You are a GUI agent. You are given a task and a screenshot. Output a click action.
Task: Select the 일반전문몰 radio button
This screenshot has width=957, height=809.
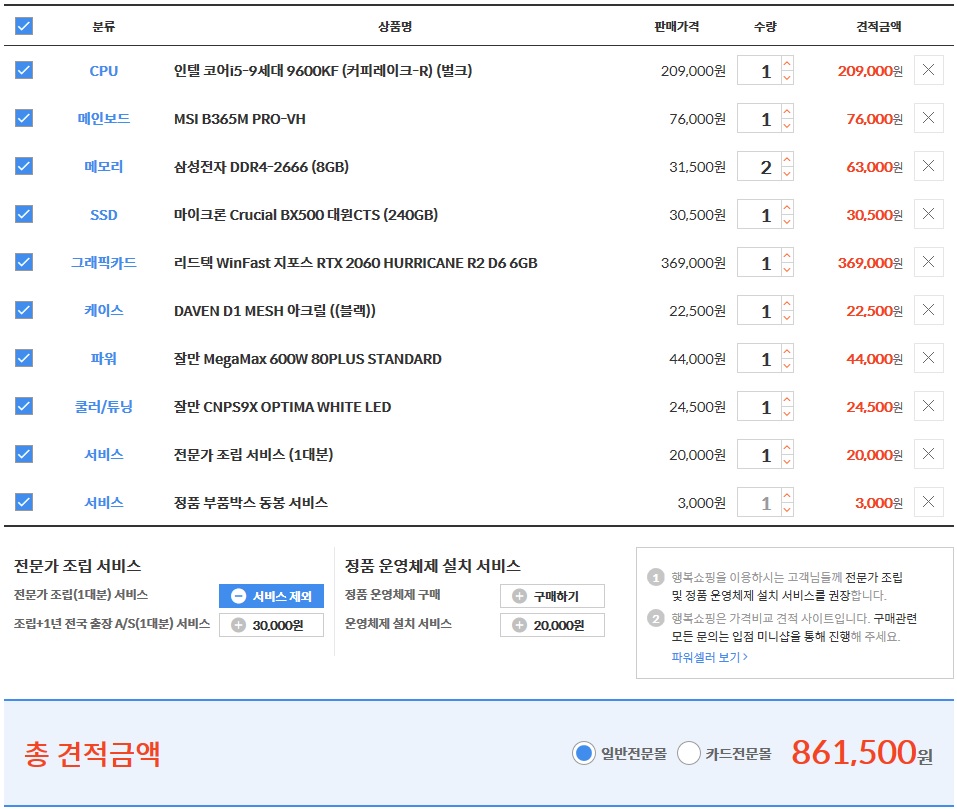583,753
